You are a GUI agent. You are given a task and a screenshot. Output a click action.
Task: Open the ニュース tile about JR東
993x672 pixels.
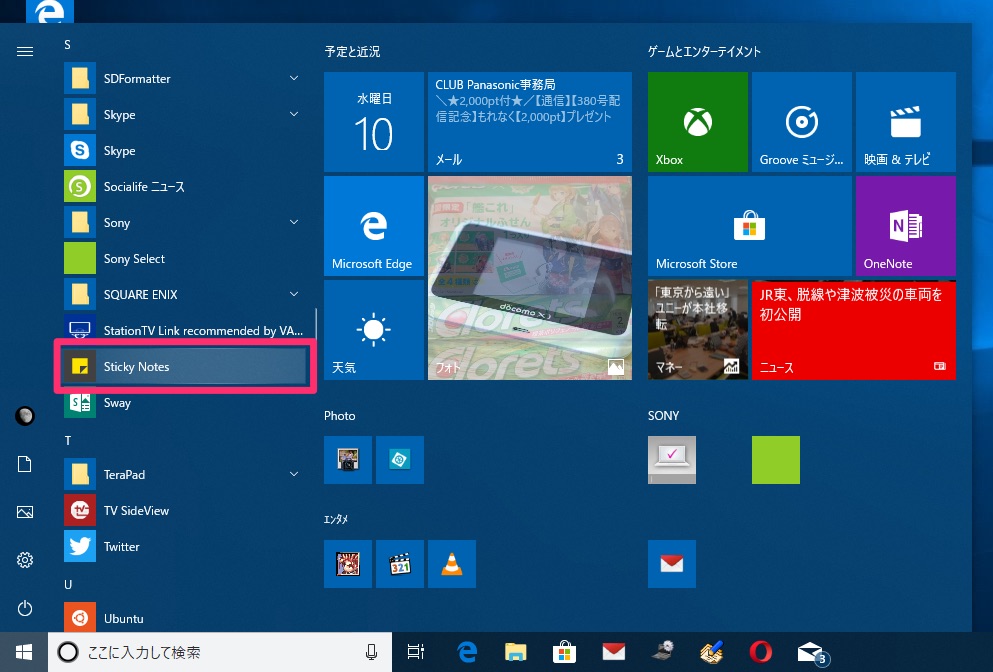tap(853, 329)
